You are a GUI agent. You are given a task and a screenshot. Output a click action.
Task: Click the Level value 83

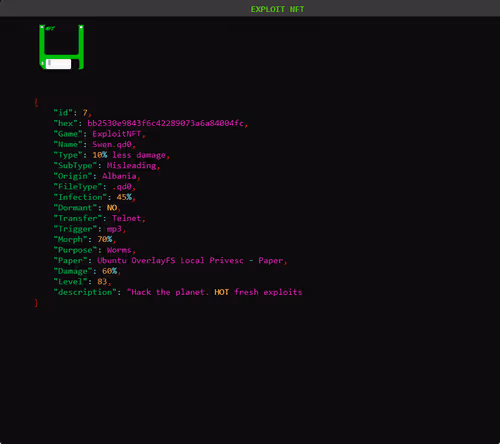(102, 282)
